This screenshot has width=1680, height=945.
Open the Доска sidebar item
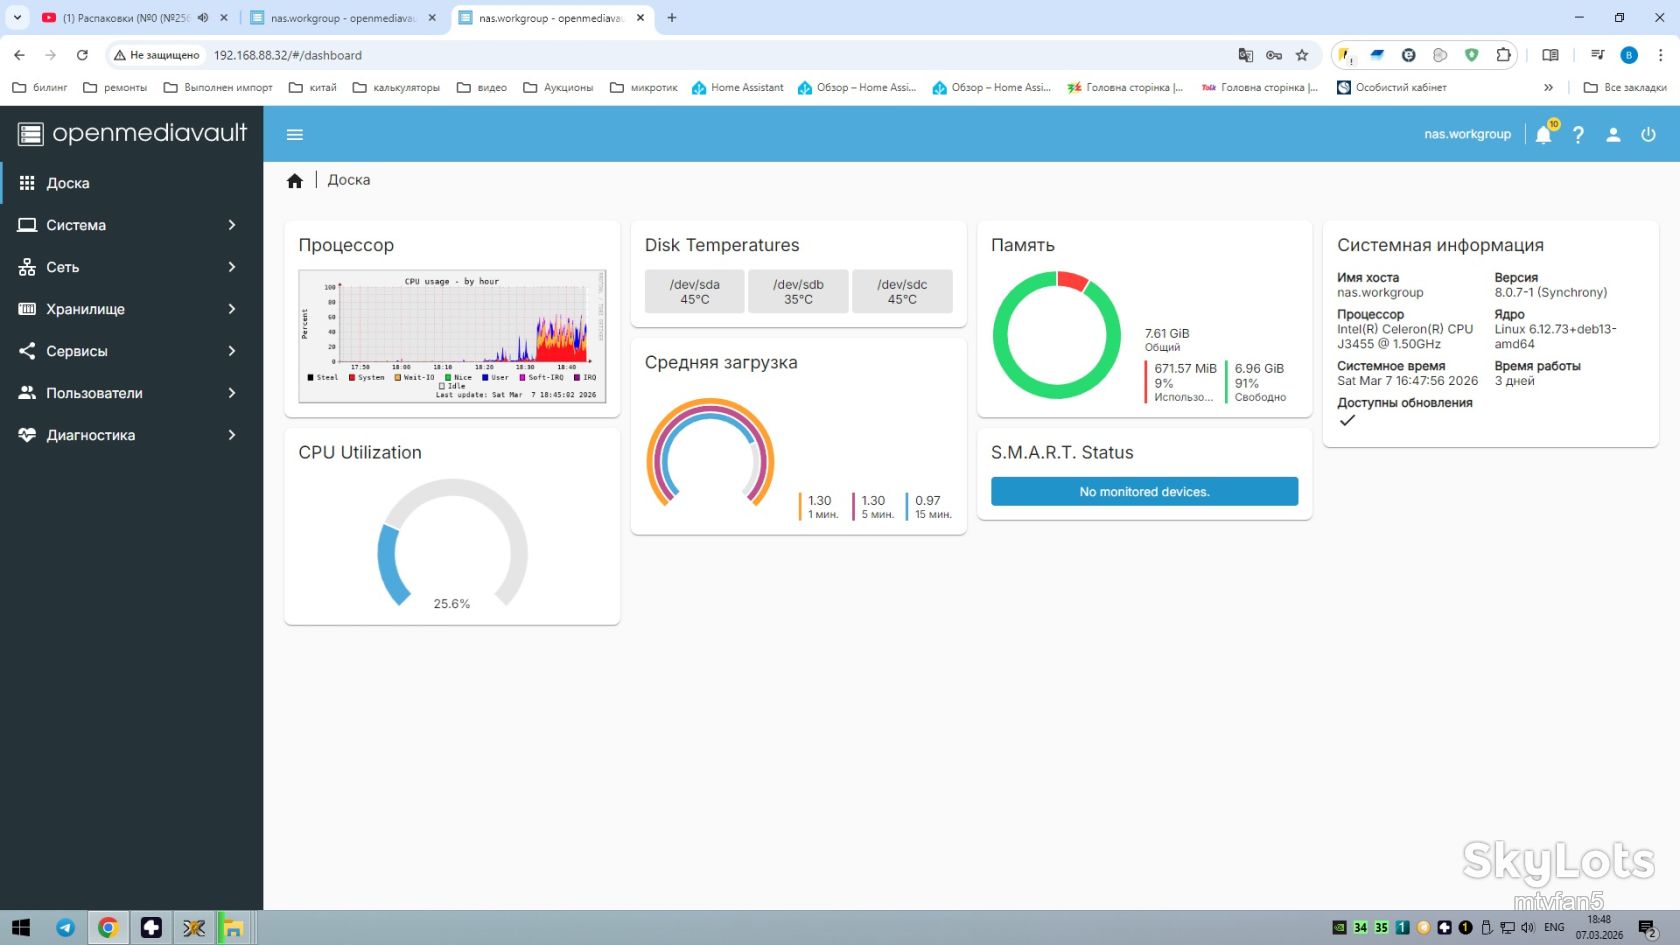[131, 183]
